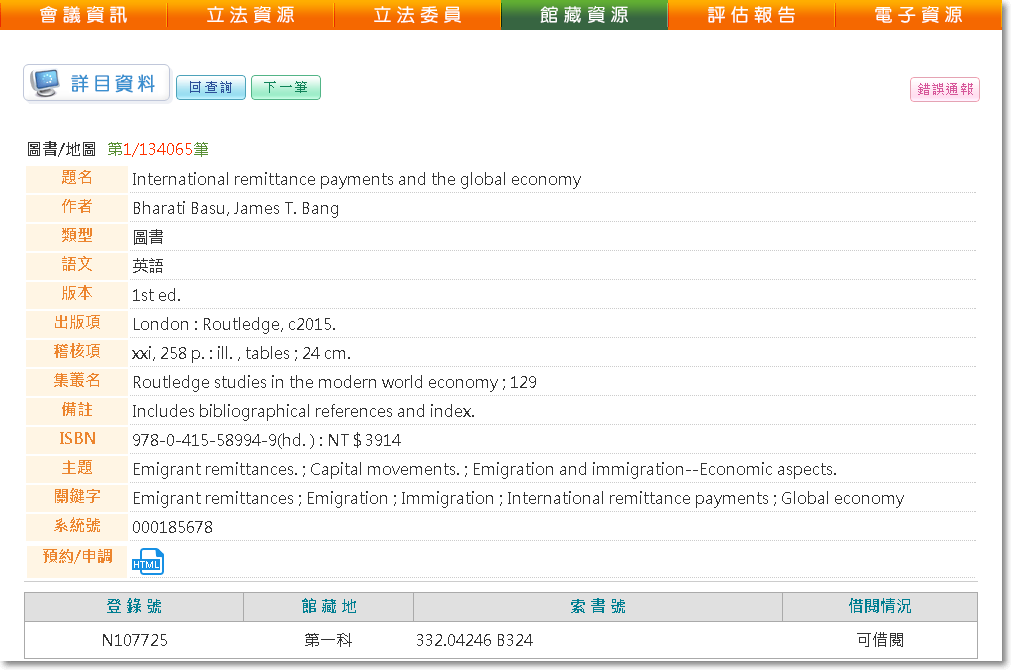
Task: Click the computer icon beside 詳目資料
Action: point(45,84)
